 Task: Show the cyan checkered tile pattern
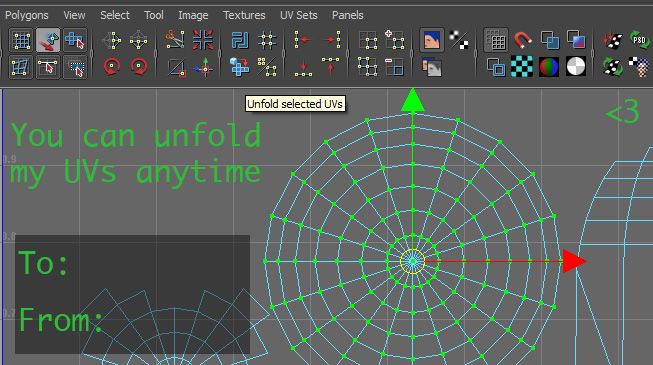pyautogui.click(x=522, y=67)
